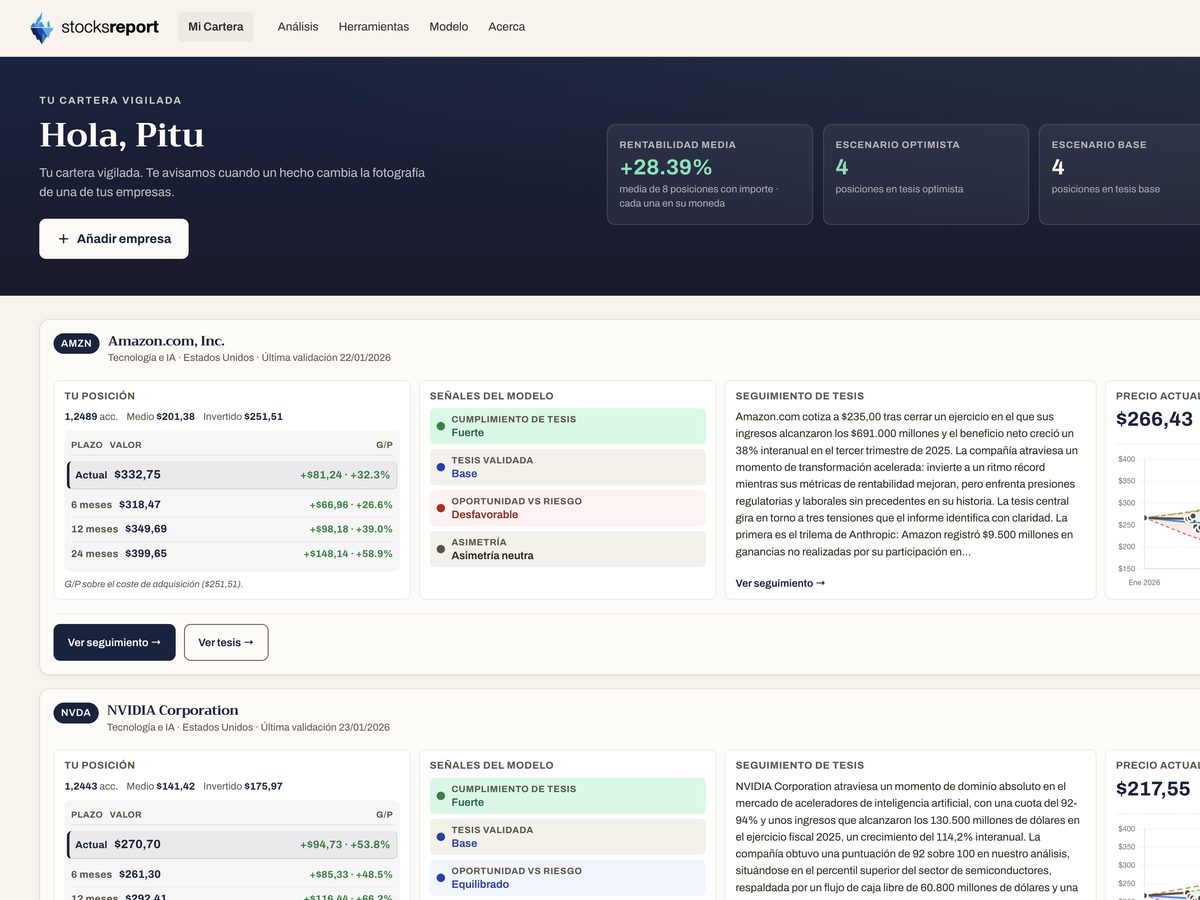The height and width of the screenshot is (900, 1200).
Task: Click Amazon's Tesis validada Base signal
Action: point(567,467)
